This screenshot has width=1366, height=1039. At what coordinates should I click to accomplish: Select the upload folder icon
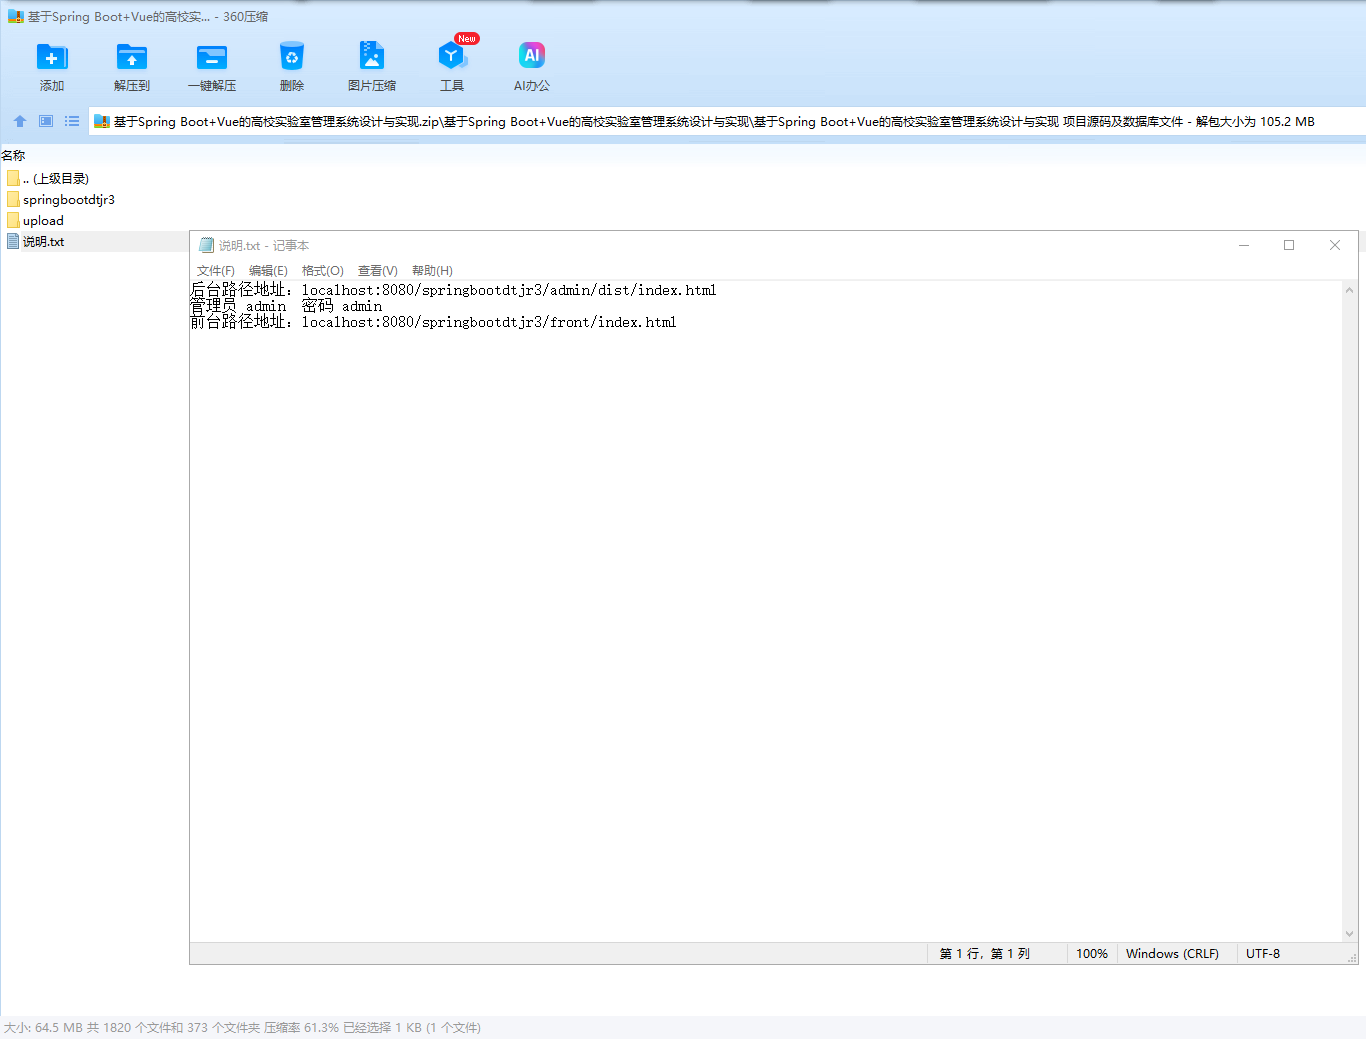pyautogui.click(x=13, y=220)
